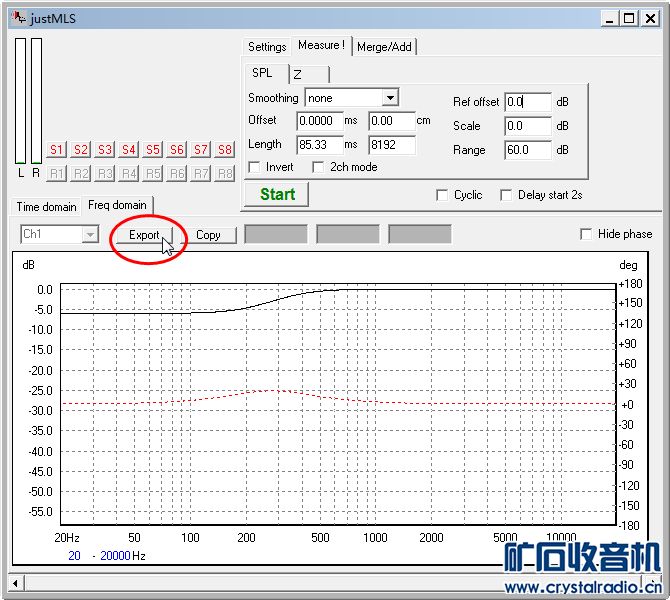Open the Merge/Add tab
This screenshot has height=600, width=670.
click(384, 46)
